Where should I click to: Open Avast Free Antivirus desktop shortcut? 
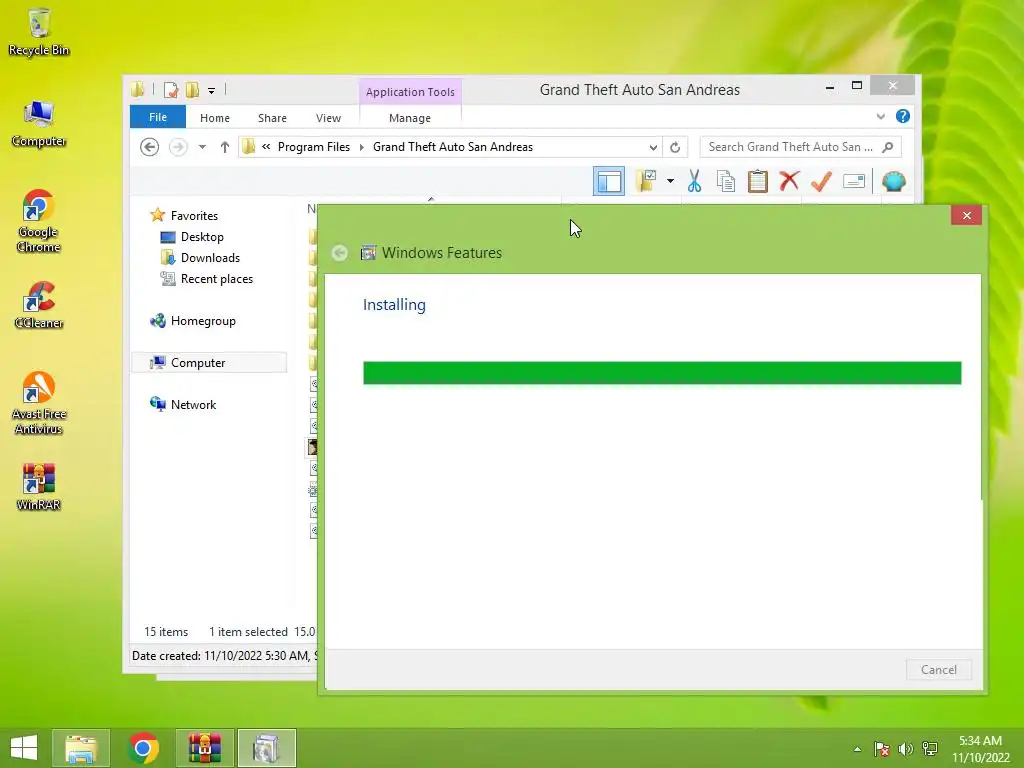coord(39,403)
